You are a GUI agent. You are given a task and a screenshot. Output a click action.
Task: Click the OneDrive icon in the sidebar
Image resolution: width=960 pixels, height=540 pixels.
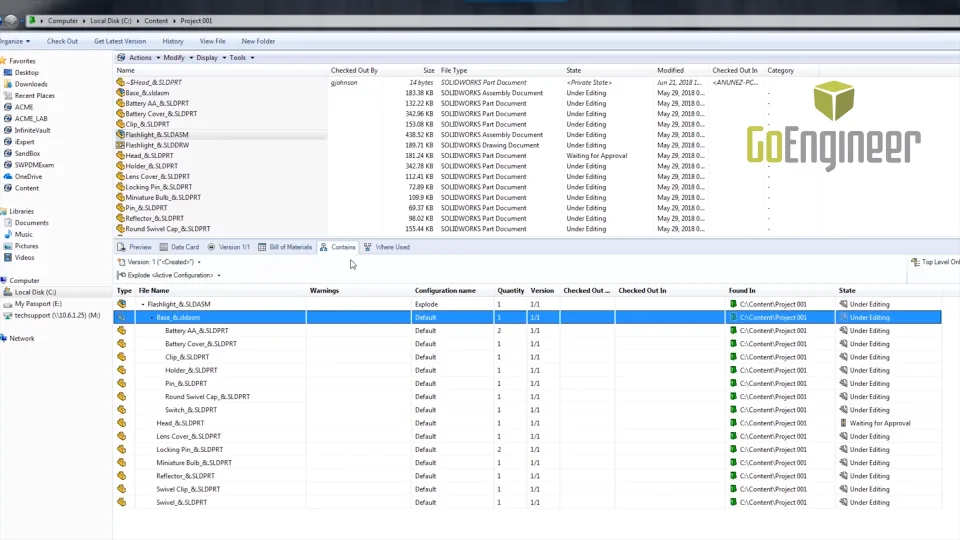(8, 176)
